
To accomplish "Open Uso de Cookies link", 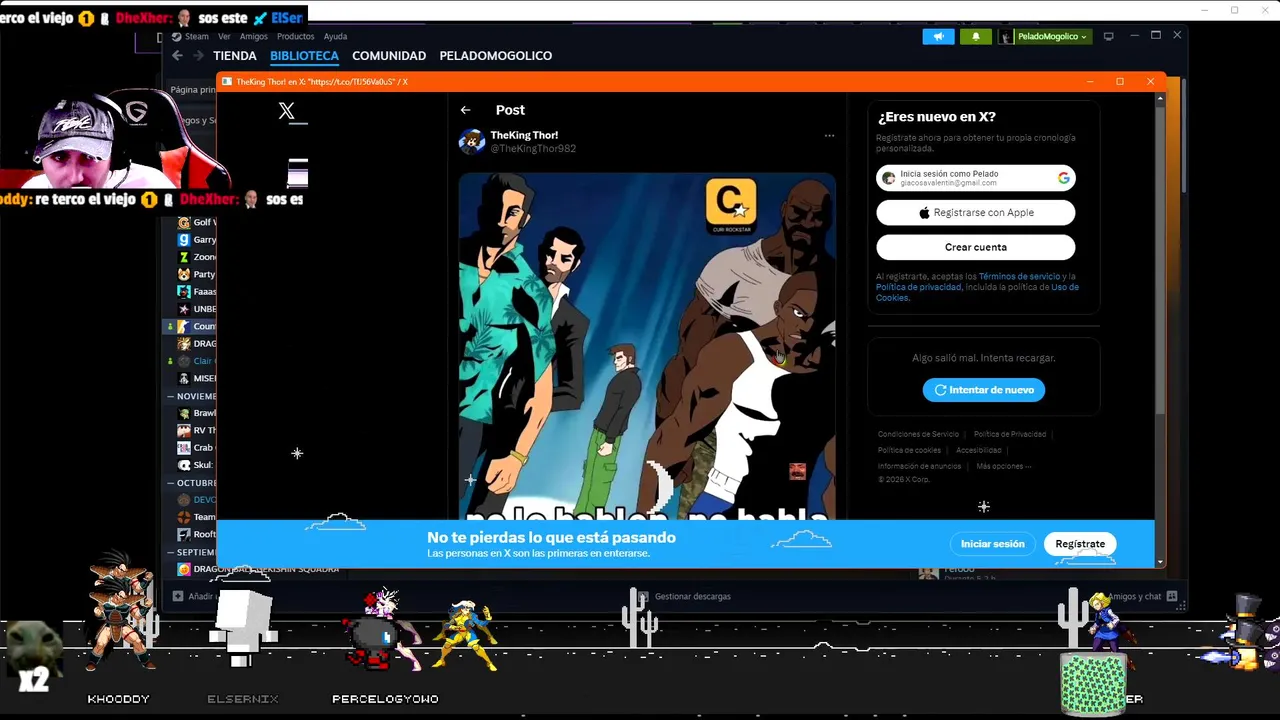I will (x=978, y=292).
